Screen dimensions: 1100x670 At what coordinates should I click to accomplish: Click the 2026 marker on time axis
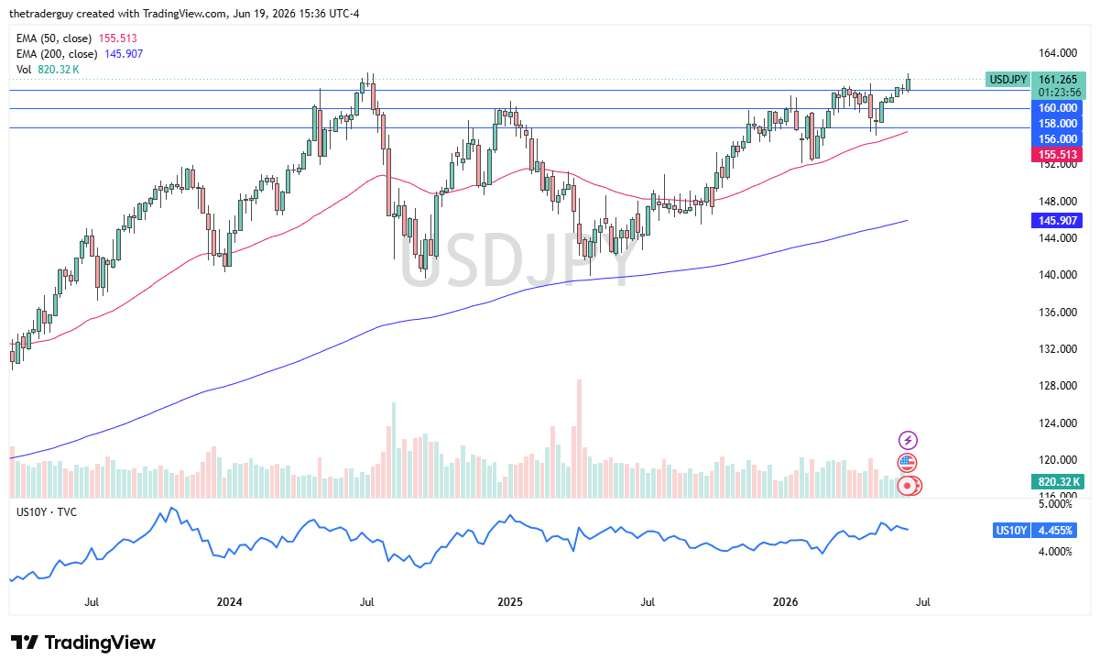[785, 602]
